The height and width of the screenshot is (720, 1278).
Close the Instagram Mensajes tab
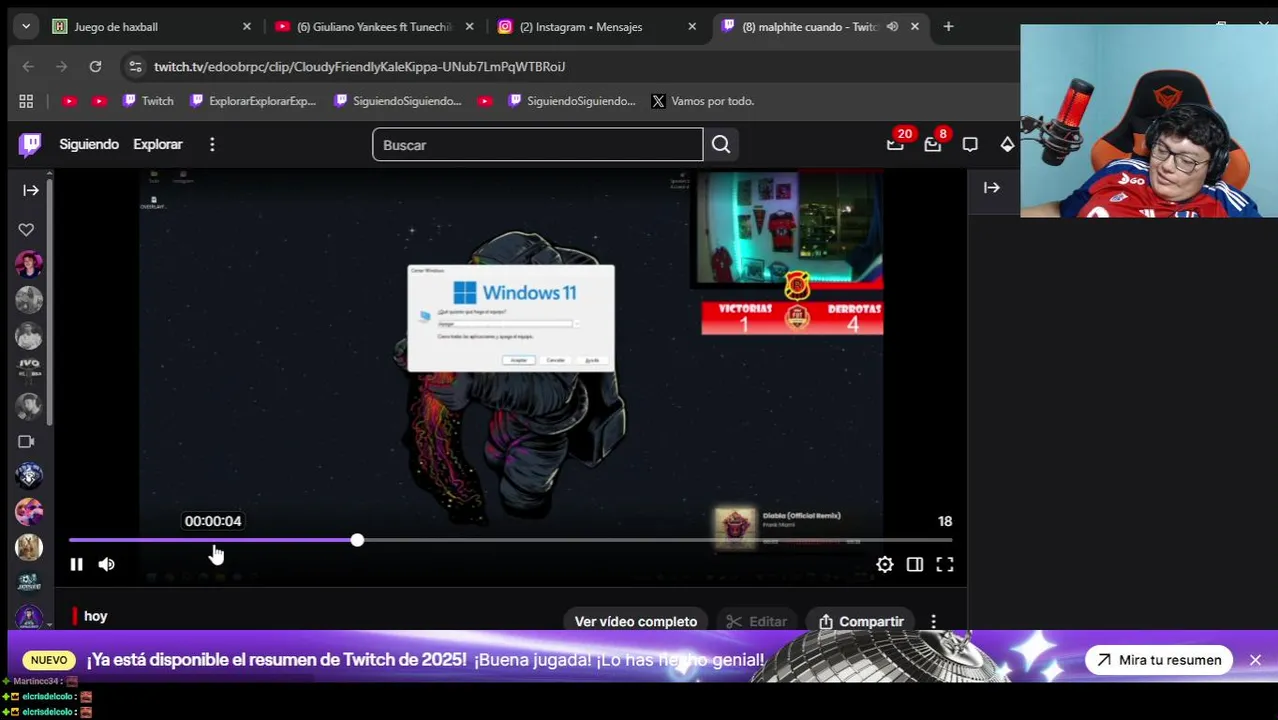coord(692,27)
